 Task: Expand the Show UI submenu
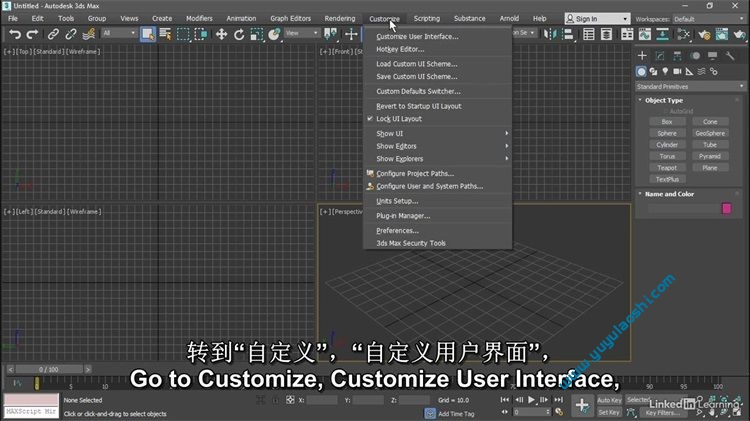pyautogui.click(x=438, y=133)
